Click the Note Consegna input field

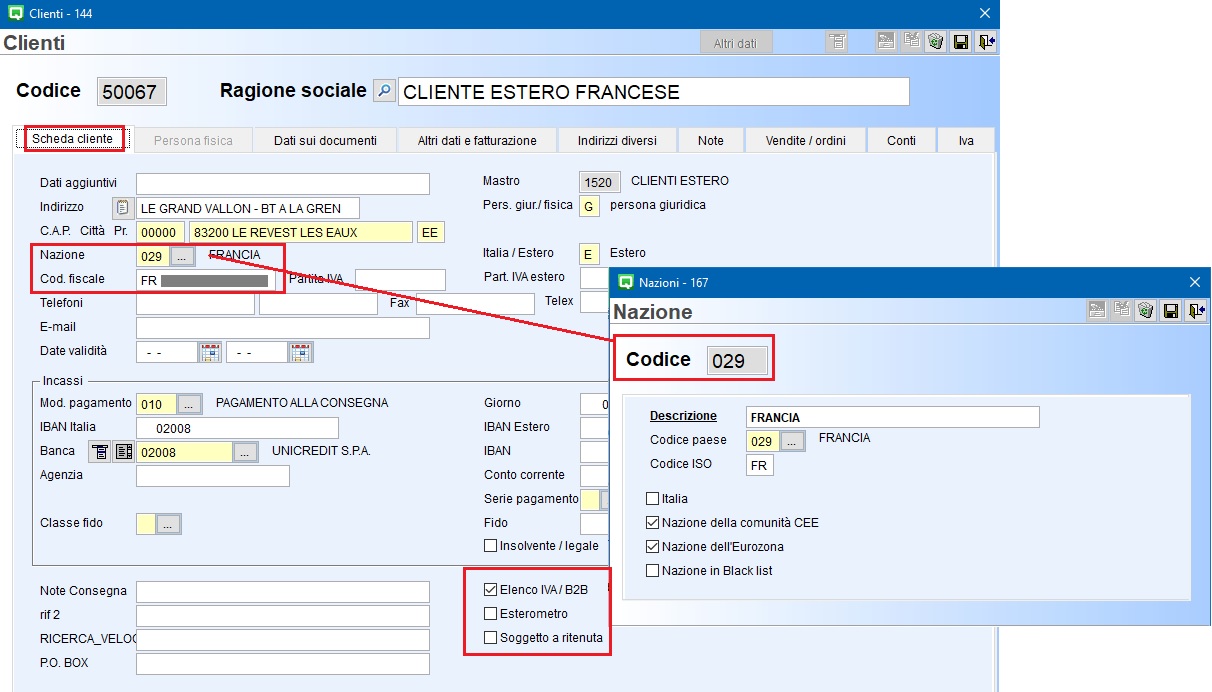coord(283,592)
